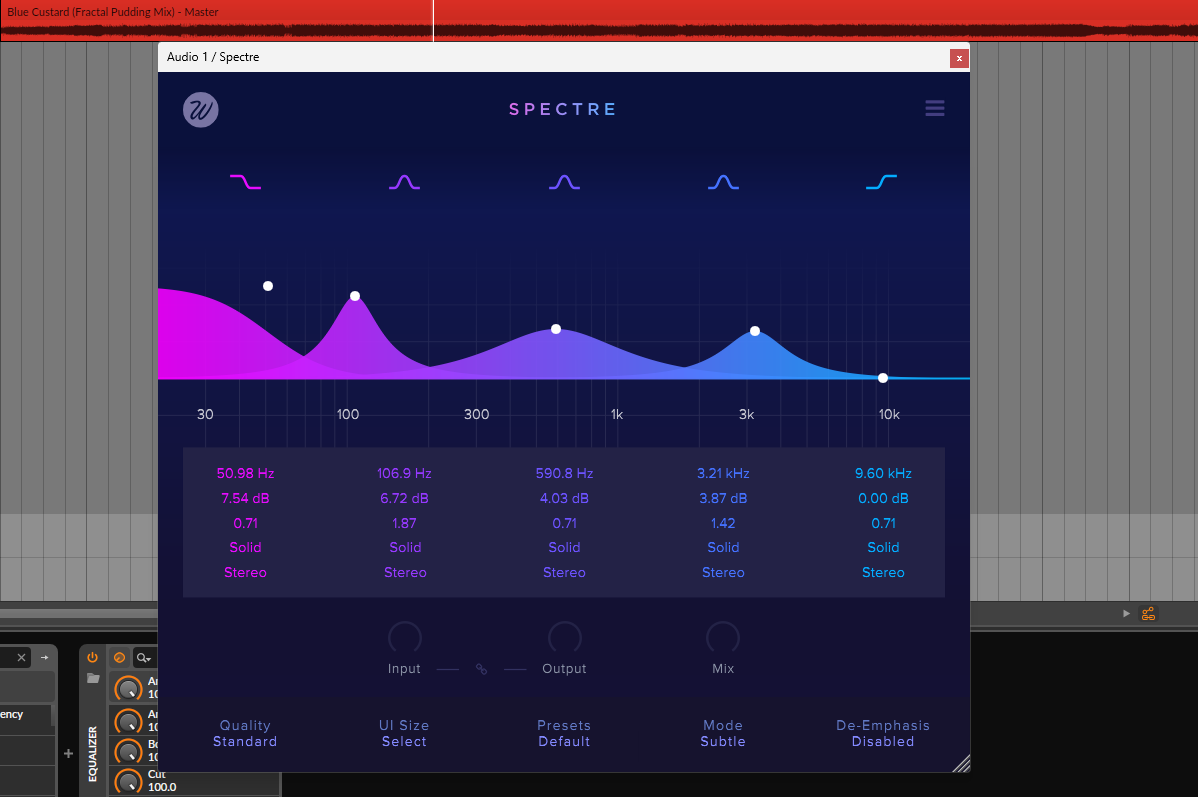Click the bell shape icon above 106.9 Hz
Image resolution: width=1198 pixels, height=797 pixels.
tap(404, 182)
